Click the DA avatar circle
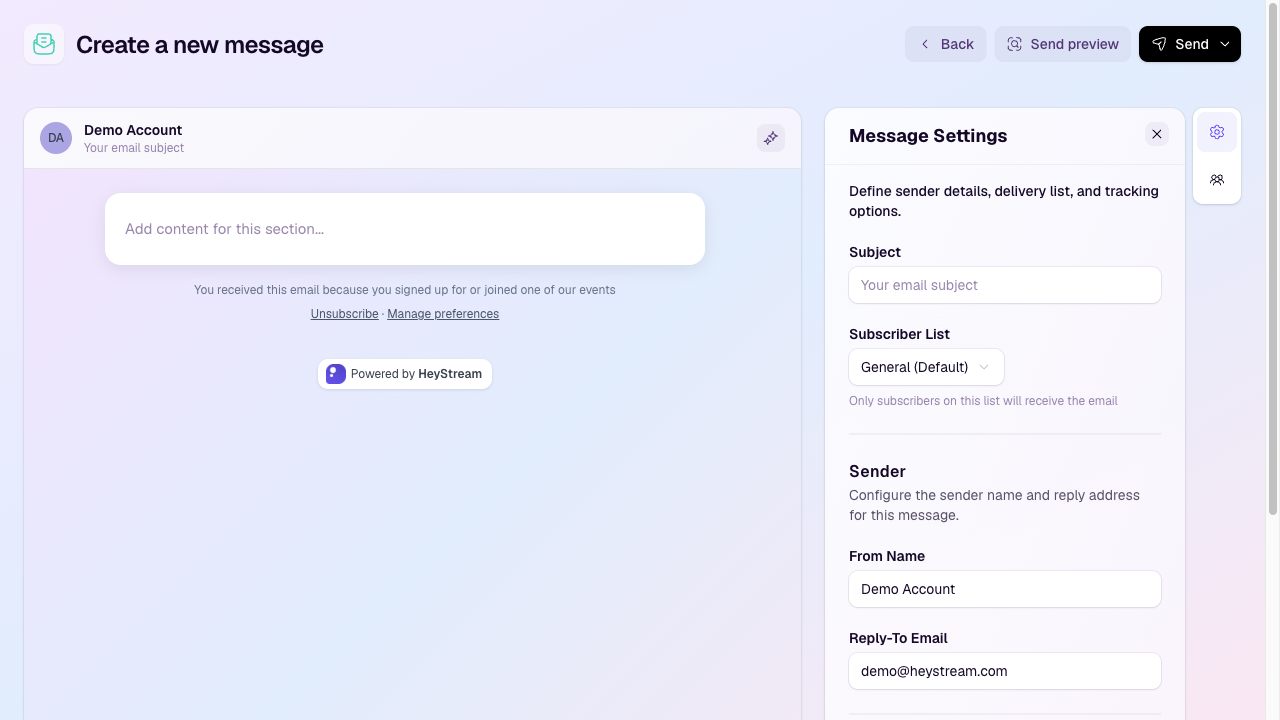1280x720 pixels. [56, 138]
